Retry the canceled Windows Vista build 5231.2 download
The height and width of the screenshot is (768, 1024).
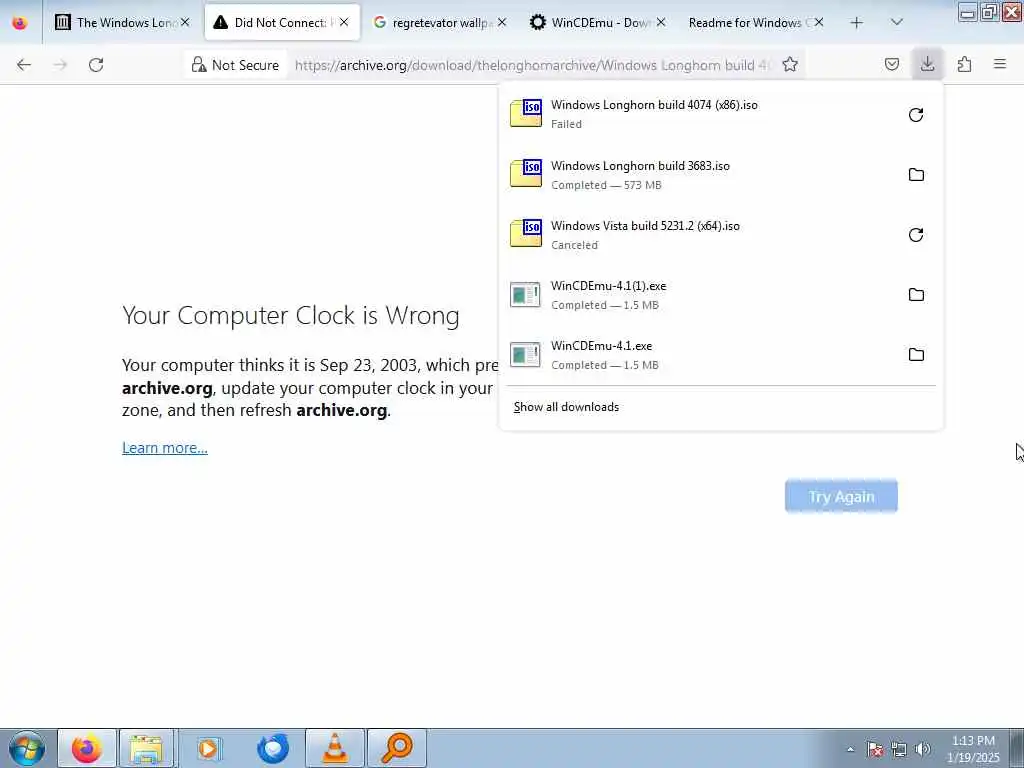click(916, 235)
